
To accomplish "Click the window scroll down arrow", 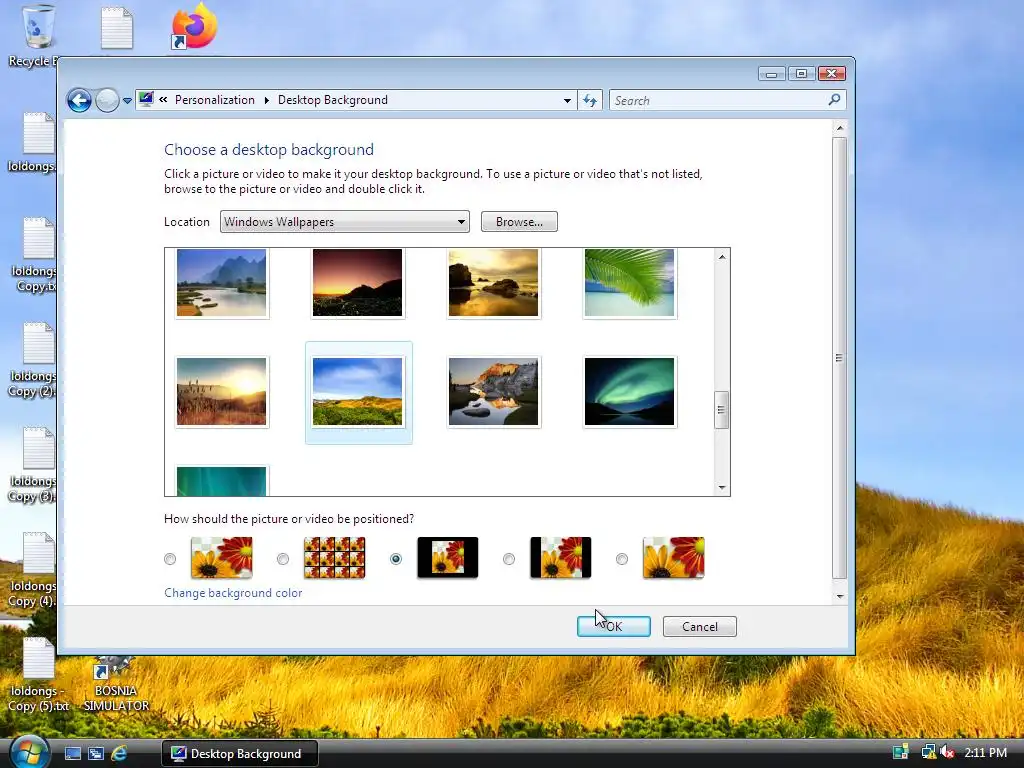I will [840, 596].
